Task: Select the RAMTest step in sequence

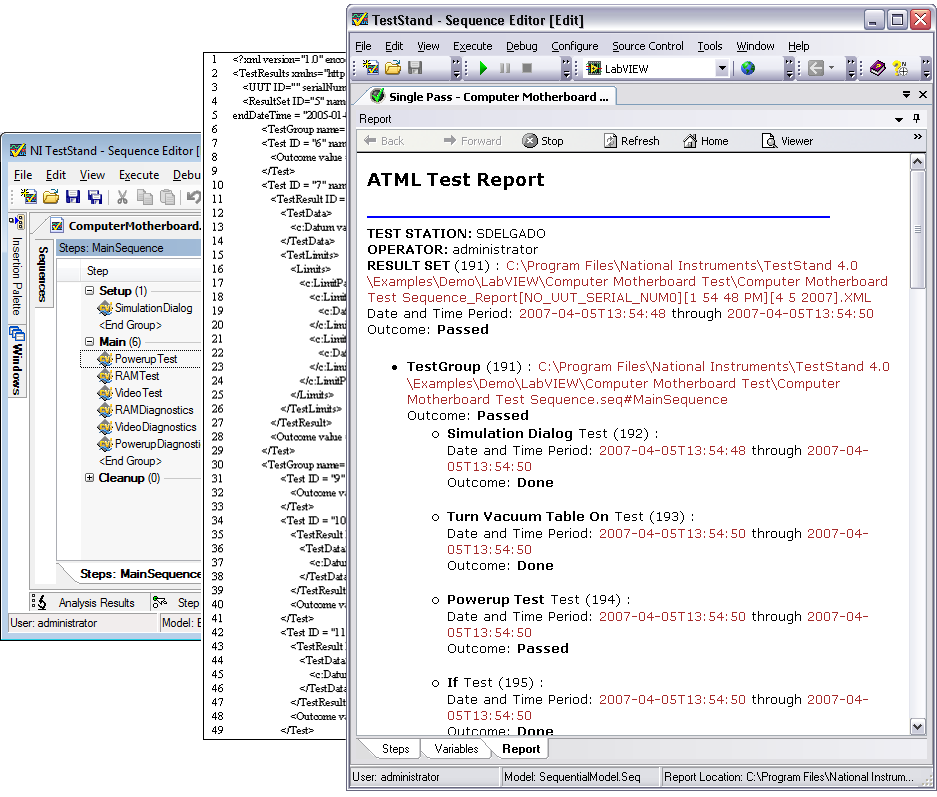Action: pyautogui.click(x=137, y=376)
